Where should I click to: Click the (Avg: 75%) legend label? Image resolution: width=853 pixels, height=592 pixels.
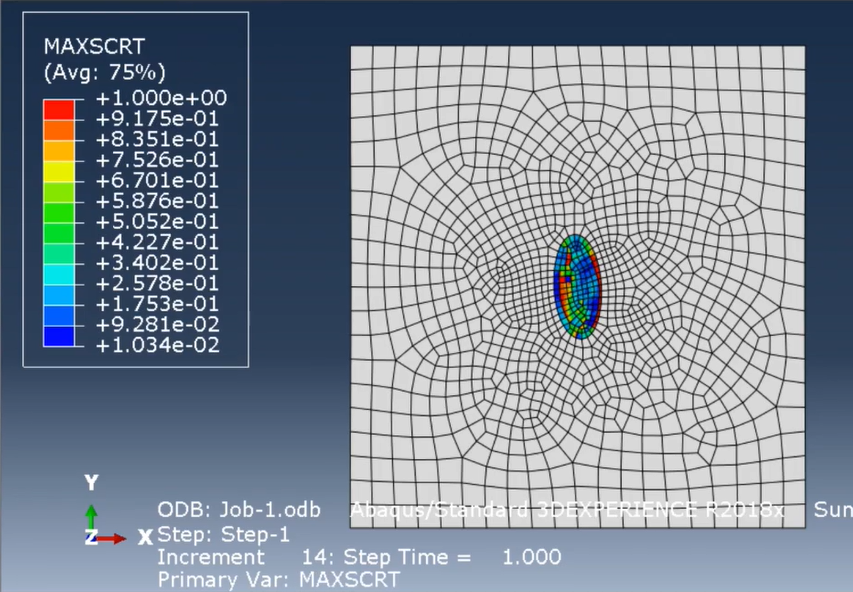click(104, 72)
